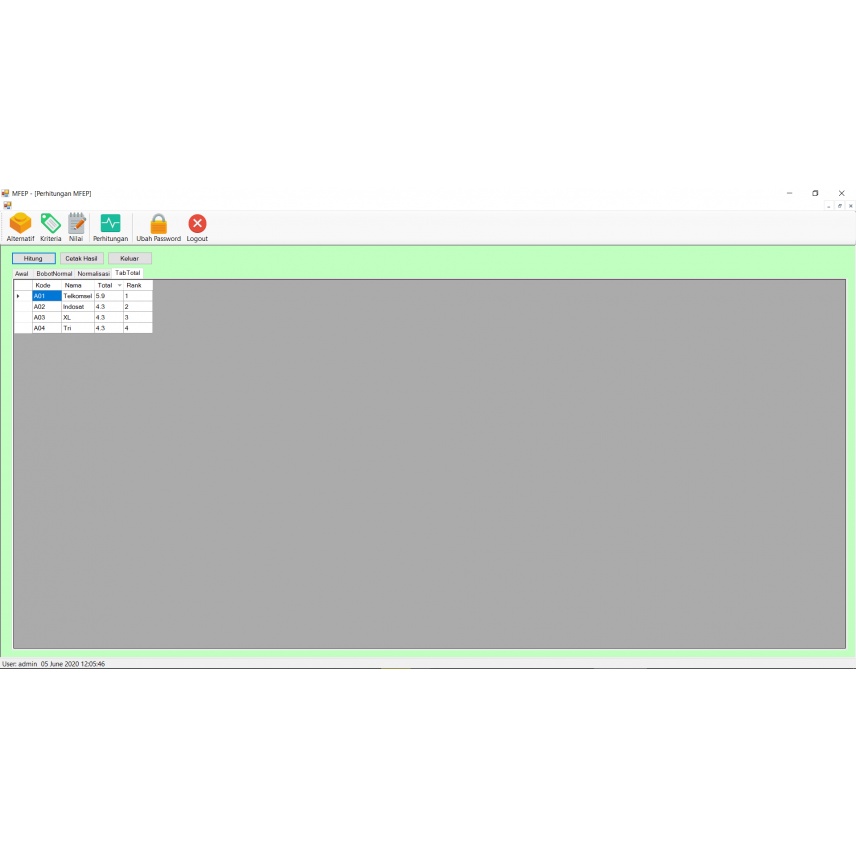
Task: Click Cetak Hasil to print results
Action: coord(82,258)
